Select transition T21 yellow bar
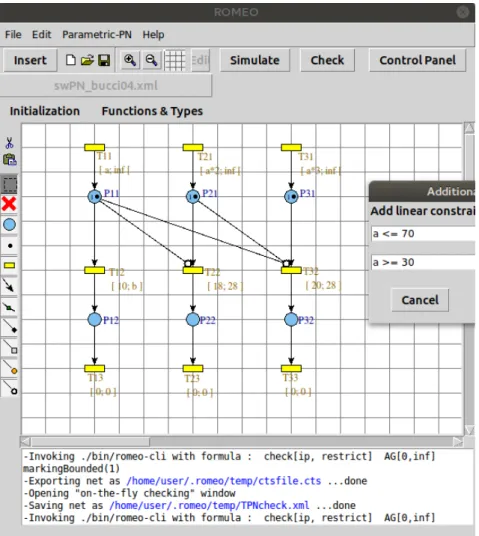Screen dimensions: 479x536 pos(193,147)
